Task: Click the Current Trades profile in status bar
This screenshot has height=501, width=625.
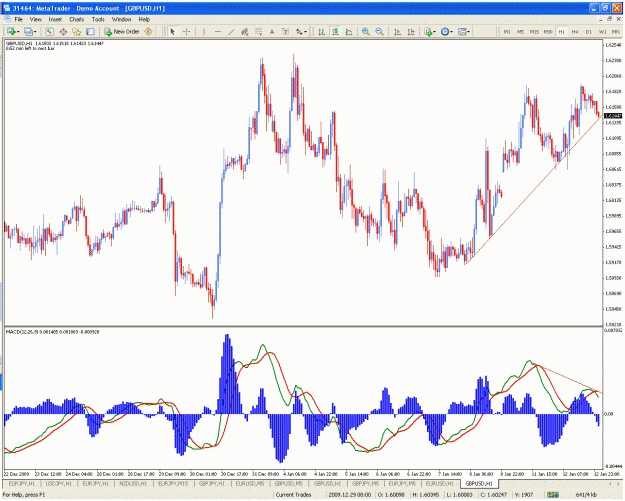Action: pyautogui.click(x=293, y=495)
